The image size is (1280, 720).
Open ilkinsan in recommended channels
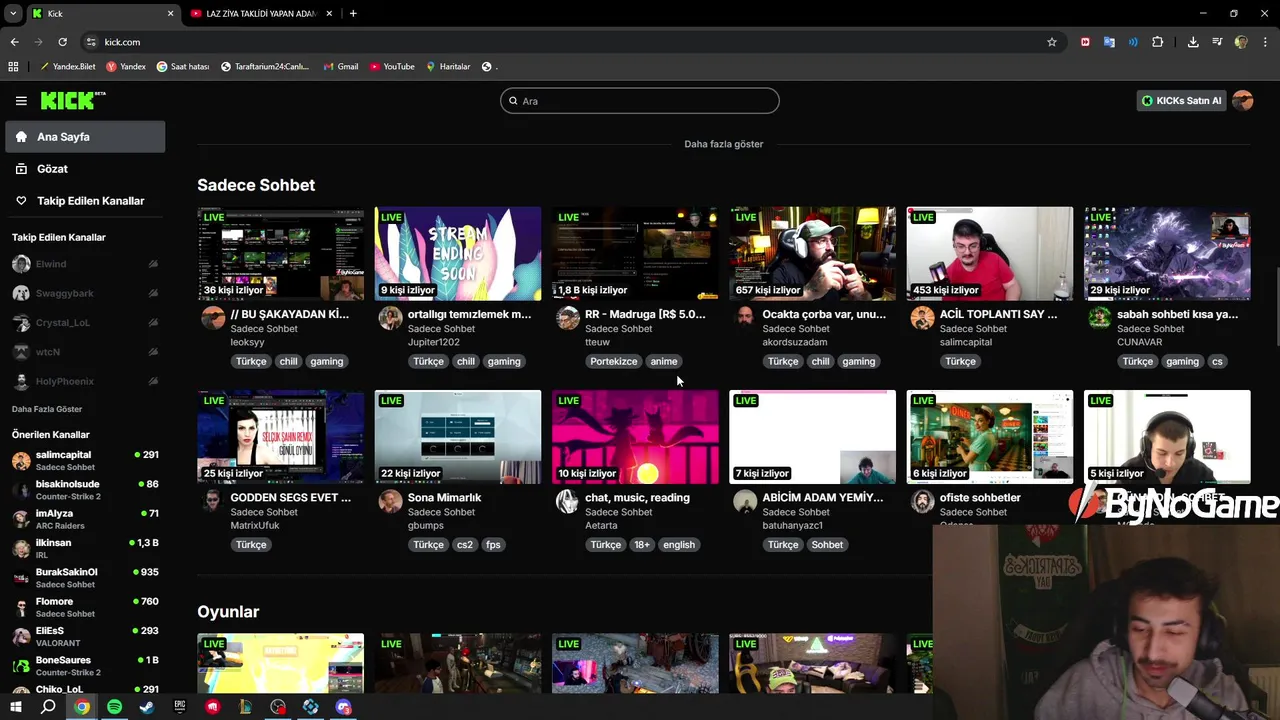[85, 548]
